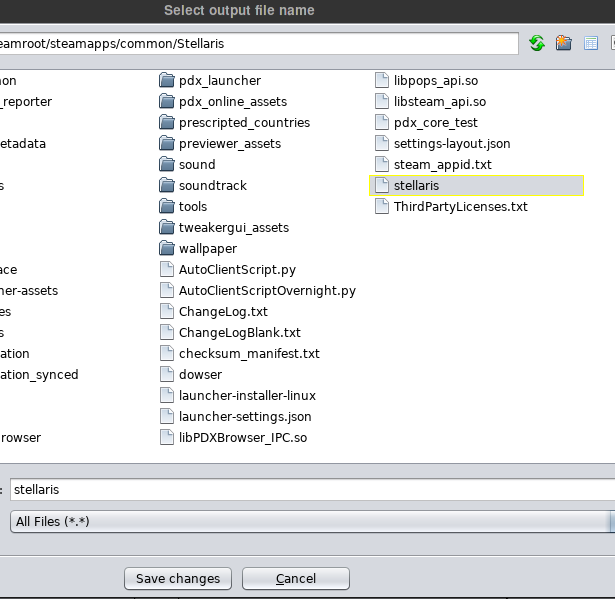Select the soundtrack folder name
The width and height of the screenshot is (615, 599).
(213, 186)
